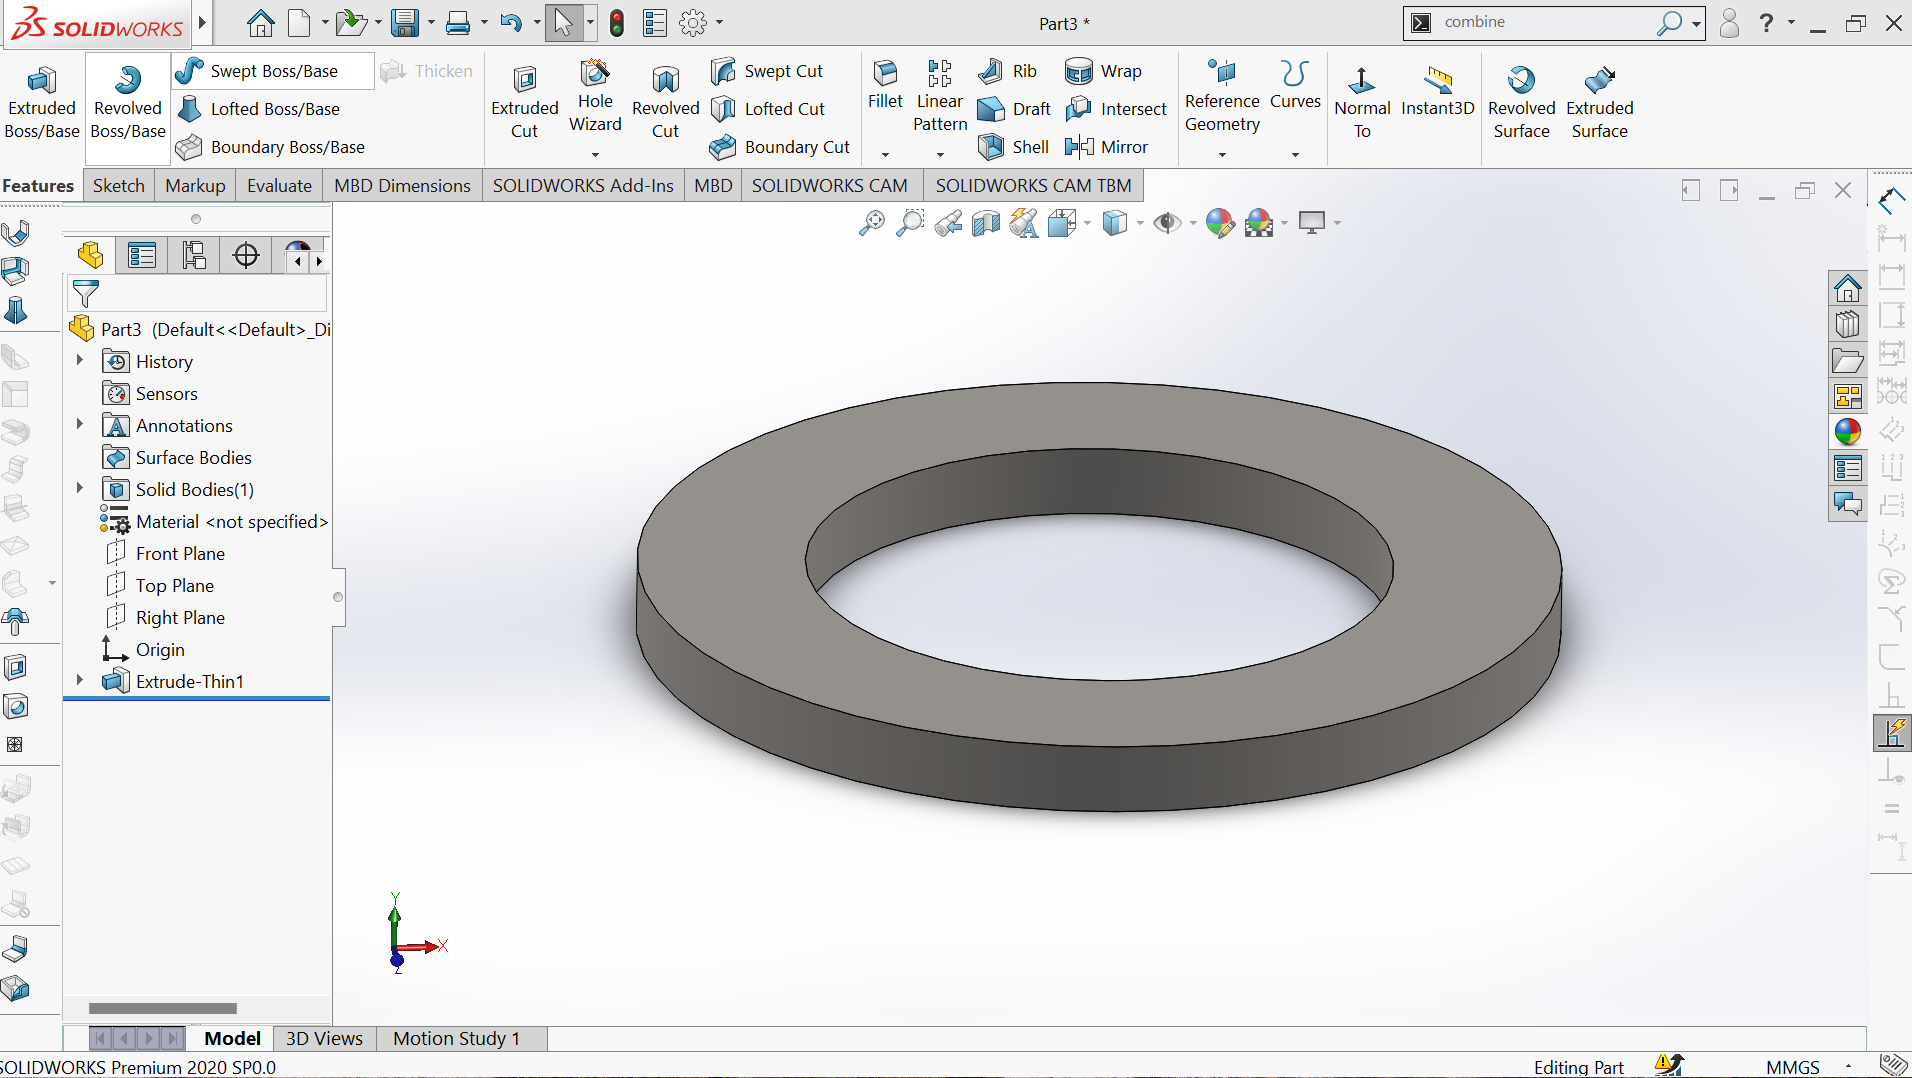Expand the Extrude-Thin1 feature node

[x=80, y=680]
